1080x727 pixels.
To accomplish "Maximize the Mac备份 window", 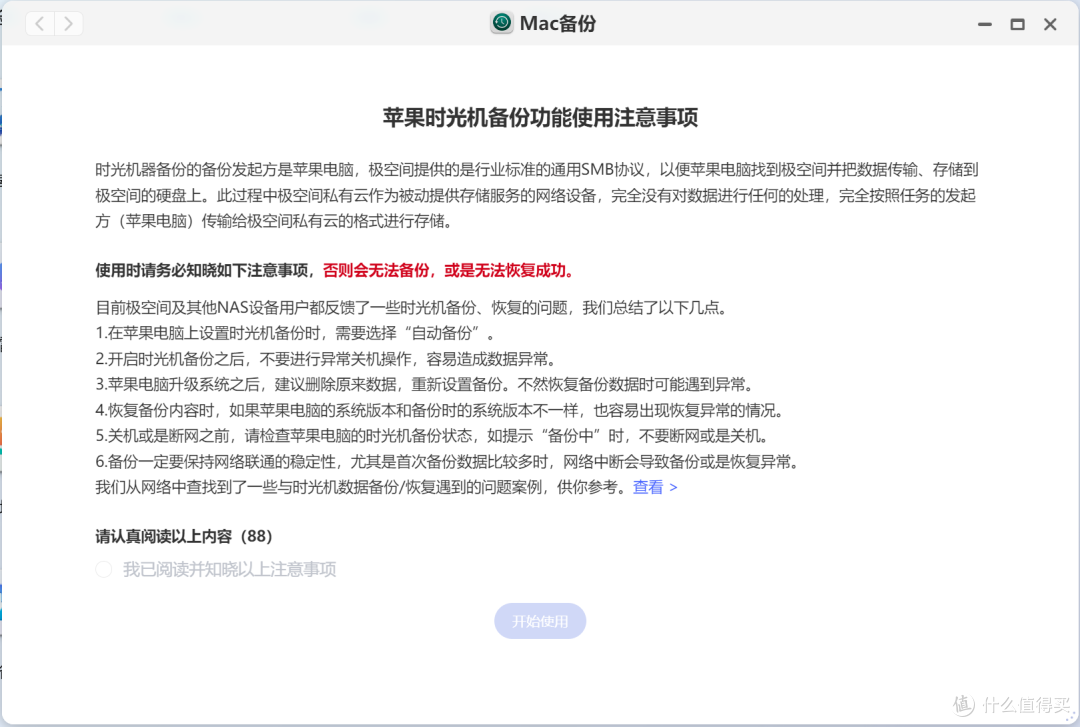I will [x=1017, y=24].
